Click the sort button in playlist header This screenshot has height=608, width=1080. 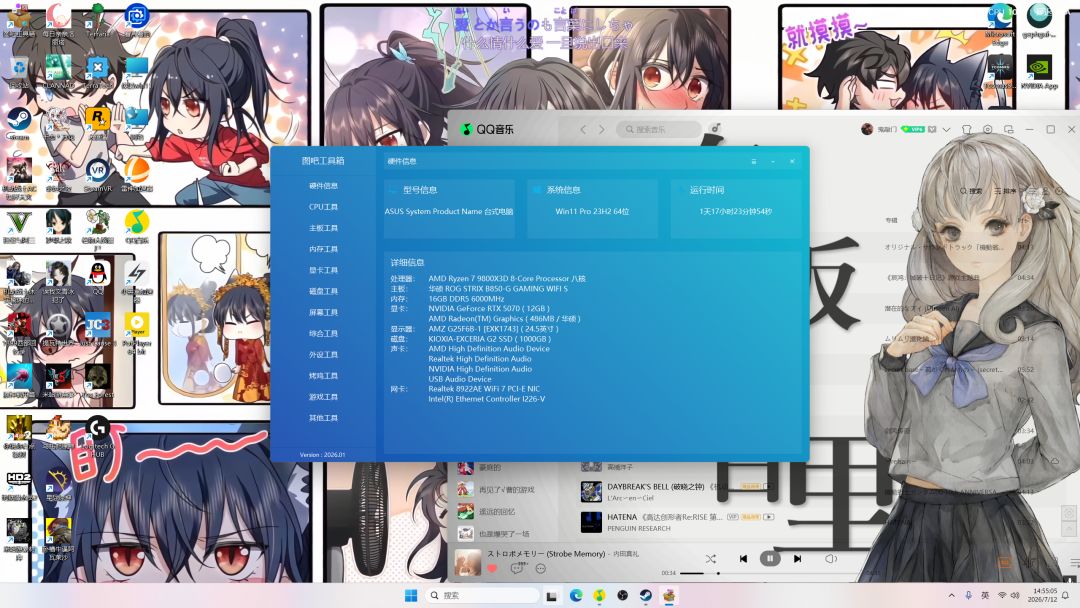point(1005,191)
